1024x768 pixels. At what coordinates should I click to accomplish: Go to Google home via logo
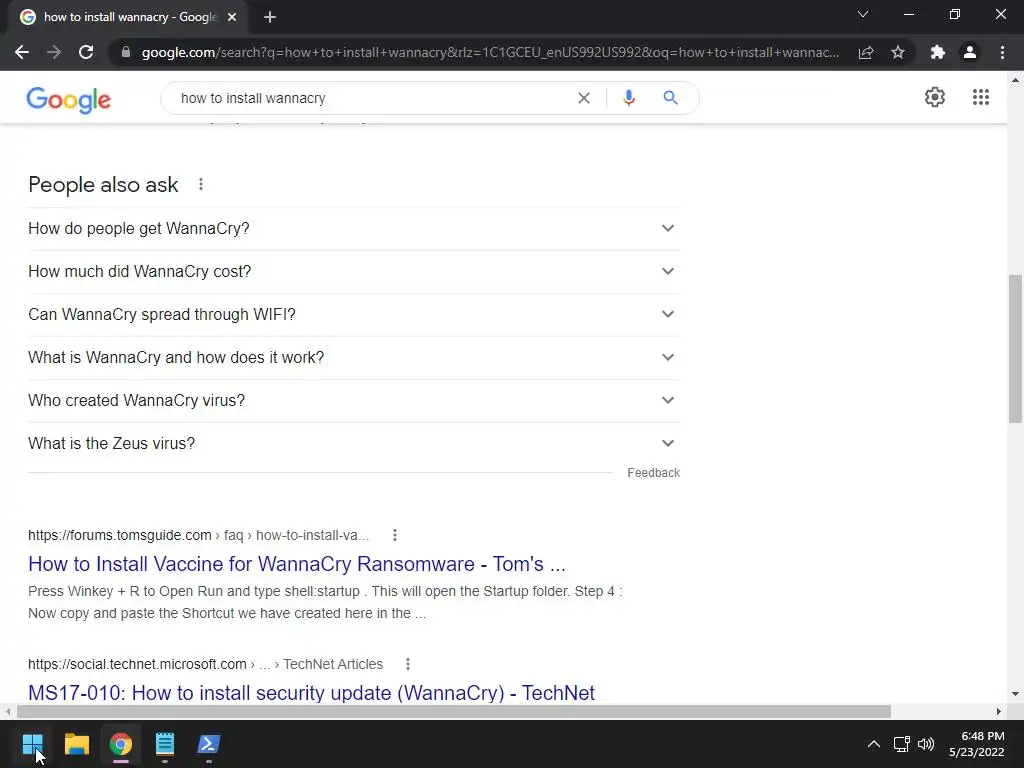[x=69, y=100]
